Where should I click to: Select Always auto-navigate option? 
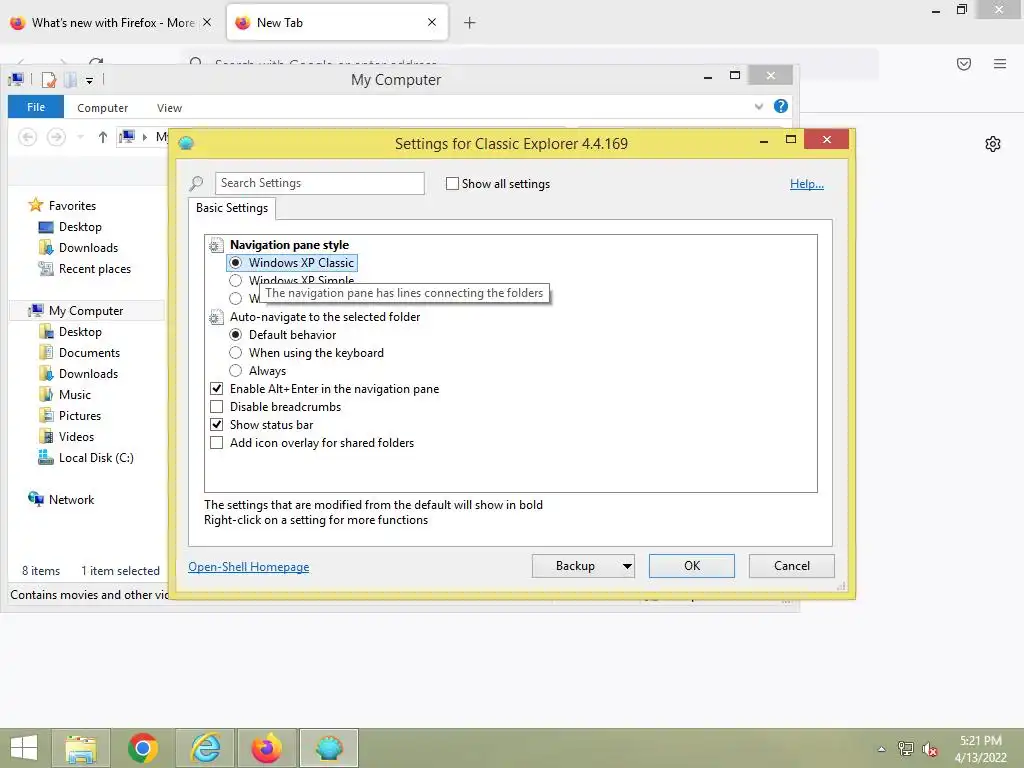[236, 371]
